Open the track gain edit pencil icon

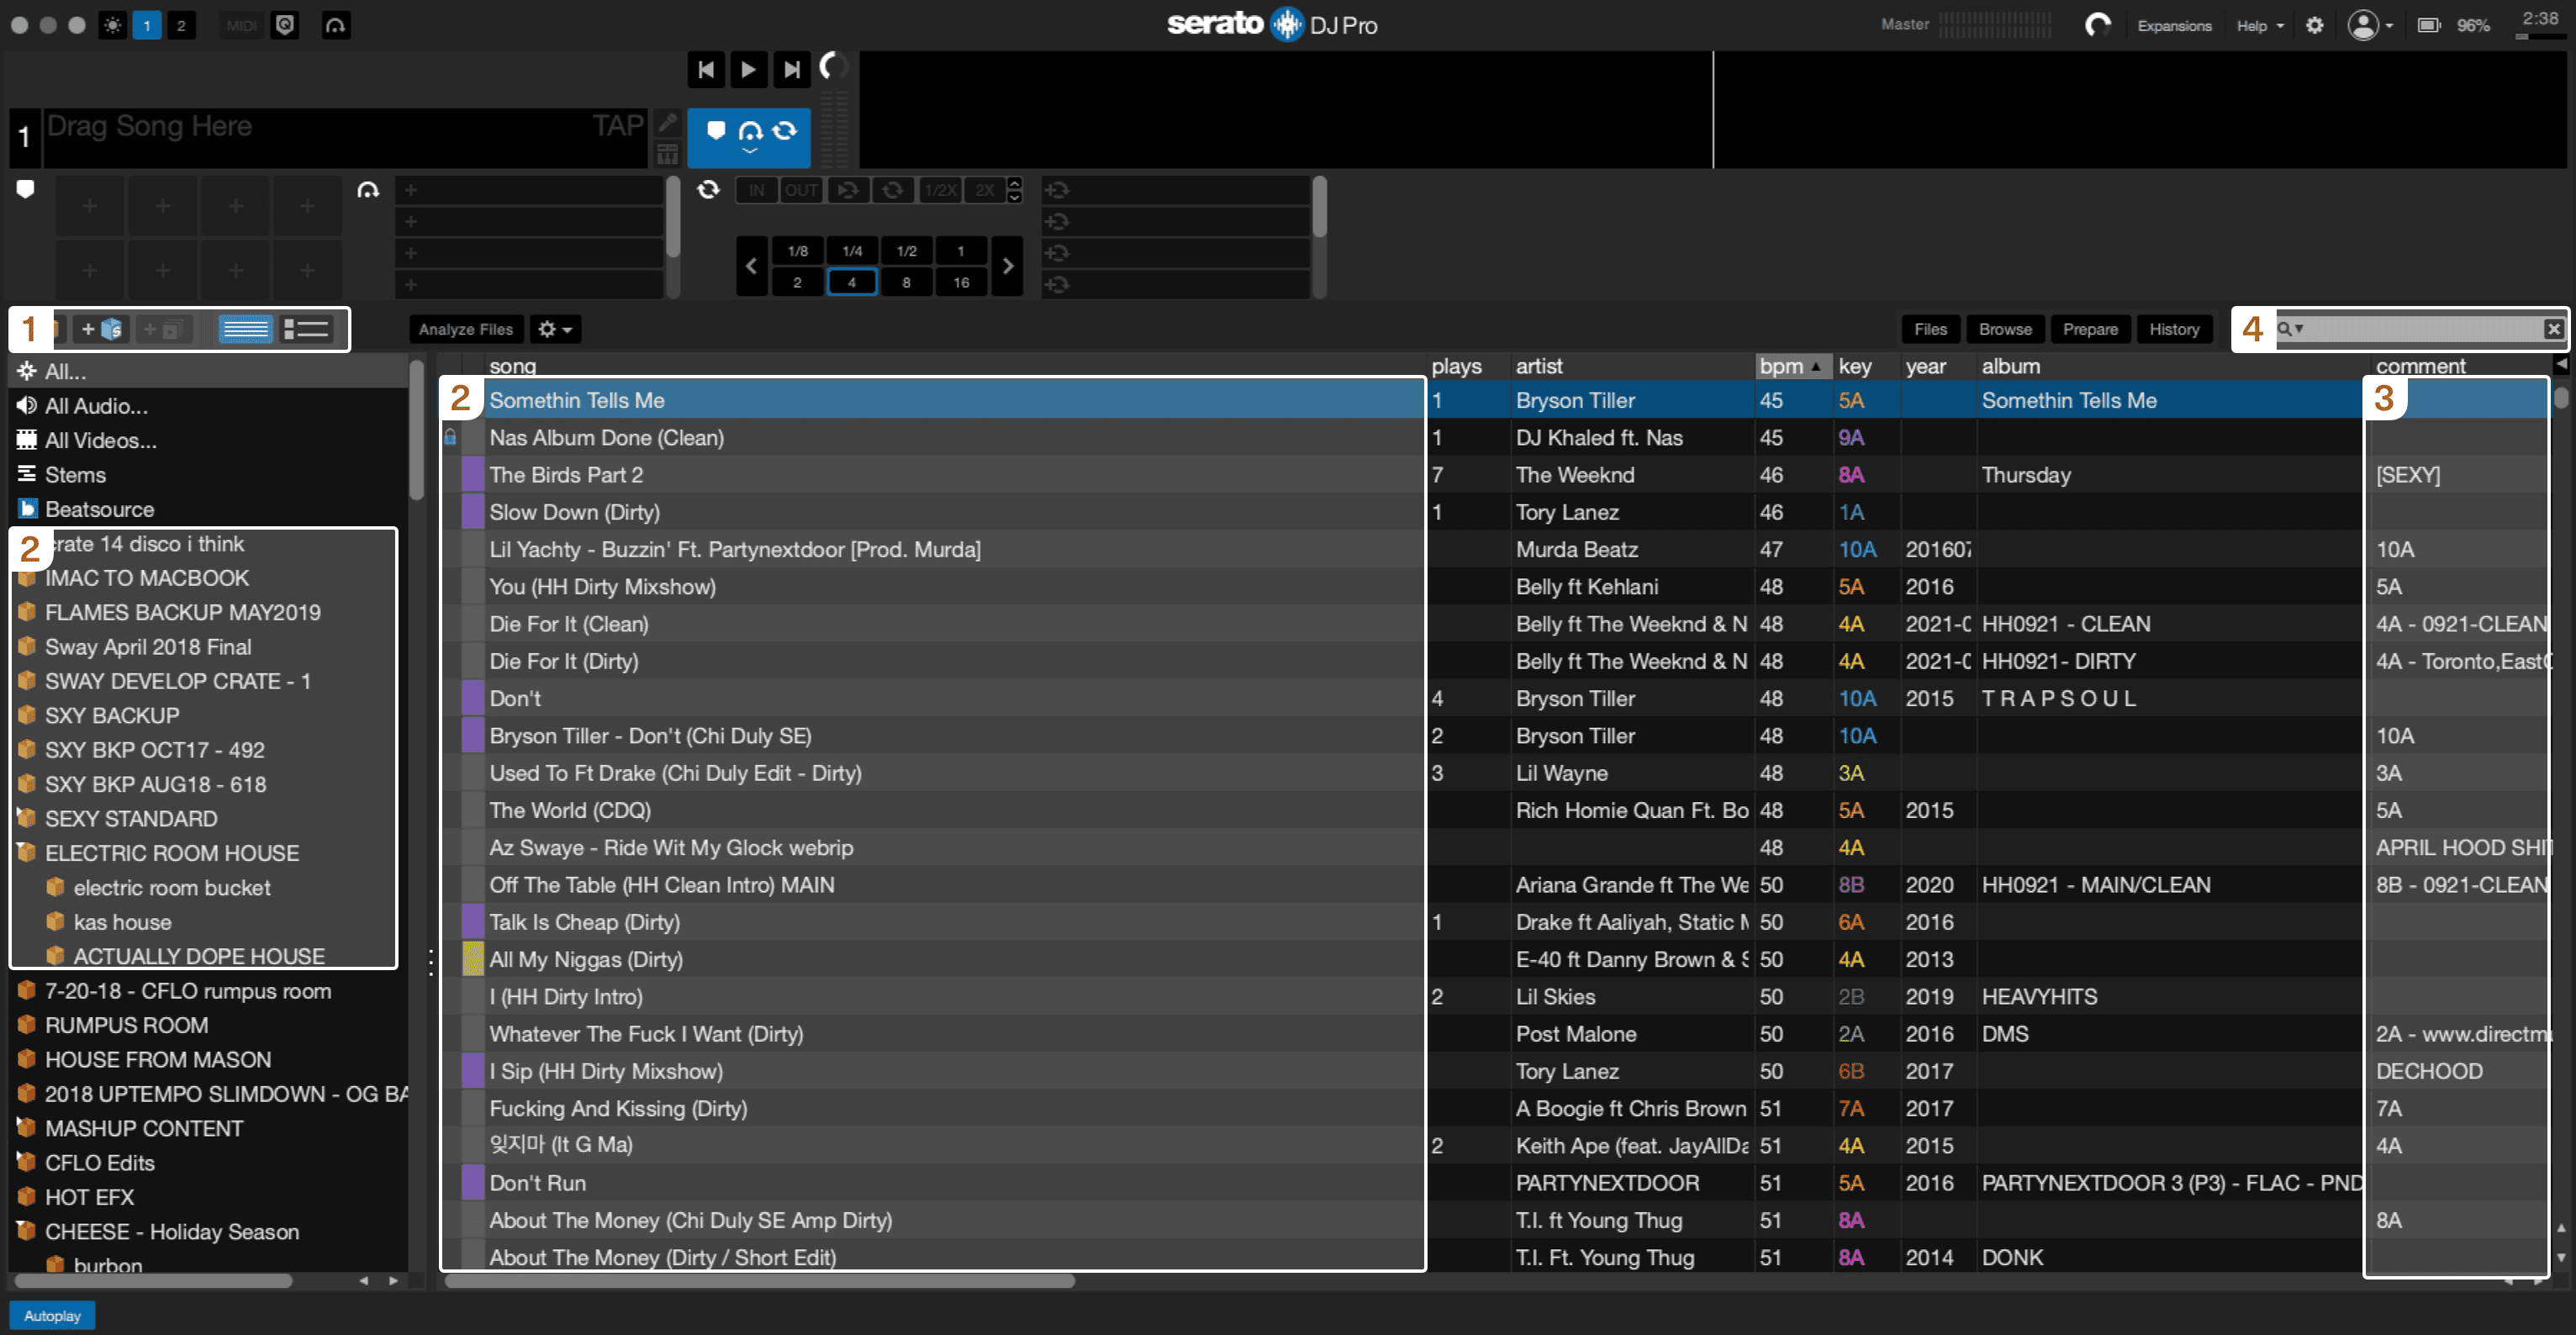(x=667, y=124)
